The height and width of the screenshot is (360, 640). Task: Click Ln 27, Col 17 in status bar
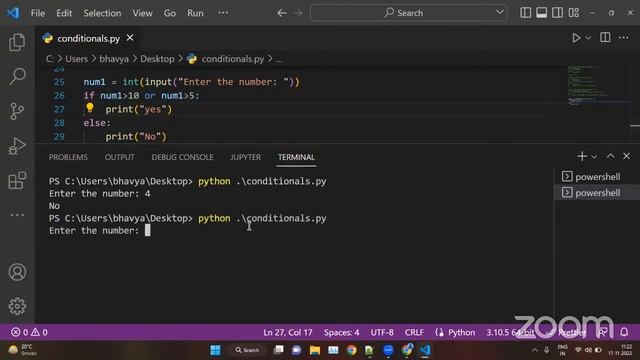pyautogui.click(x=288, y=332)
